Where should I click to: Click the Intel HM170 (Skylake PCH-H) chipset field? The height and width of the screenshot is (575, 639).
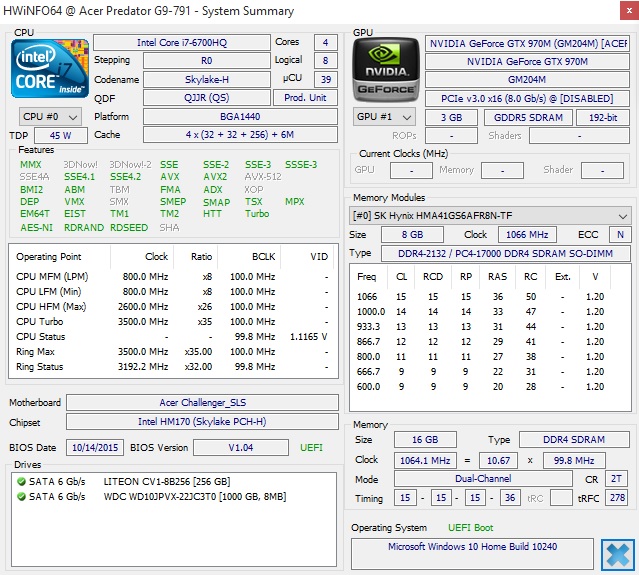pos(203,422)
